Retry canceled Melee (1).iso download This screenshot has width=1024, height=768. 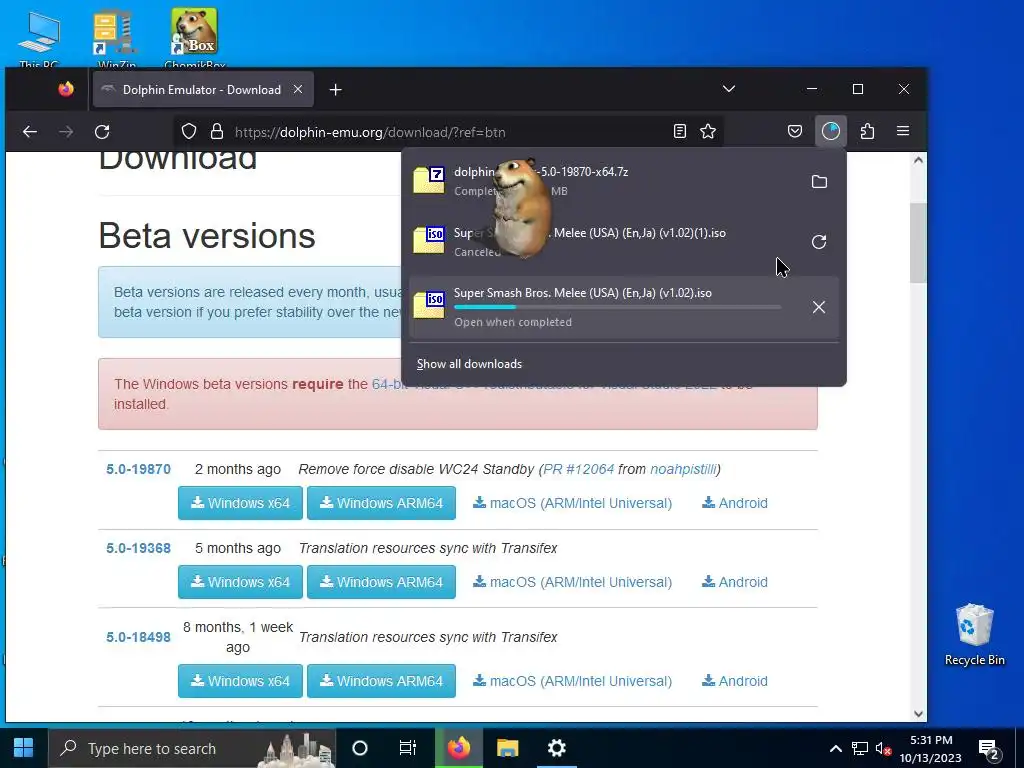819,242
